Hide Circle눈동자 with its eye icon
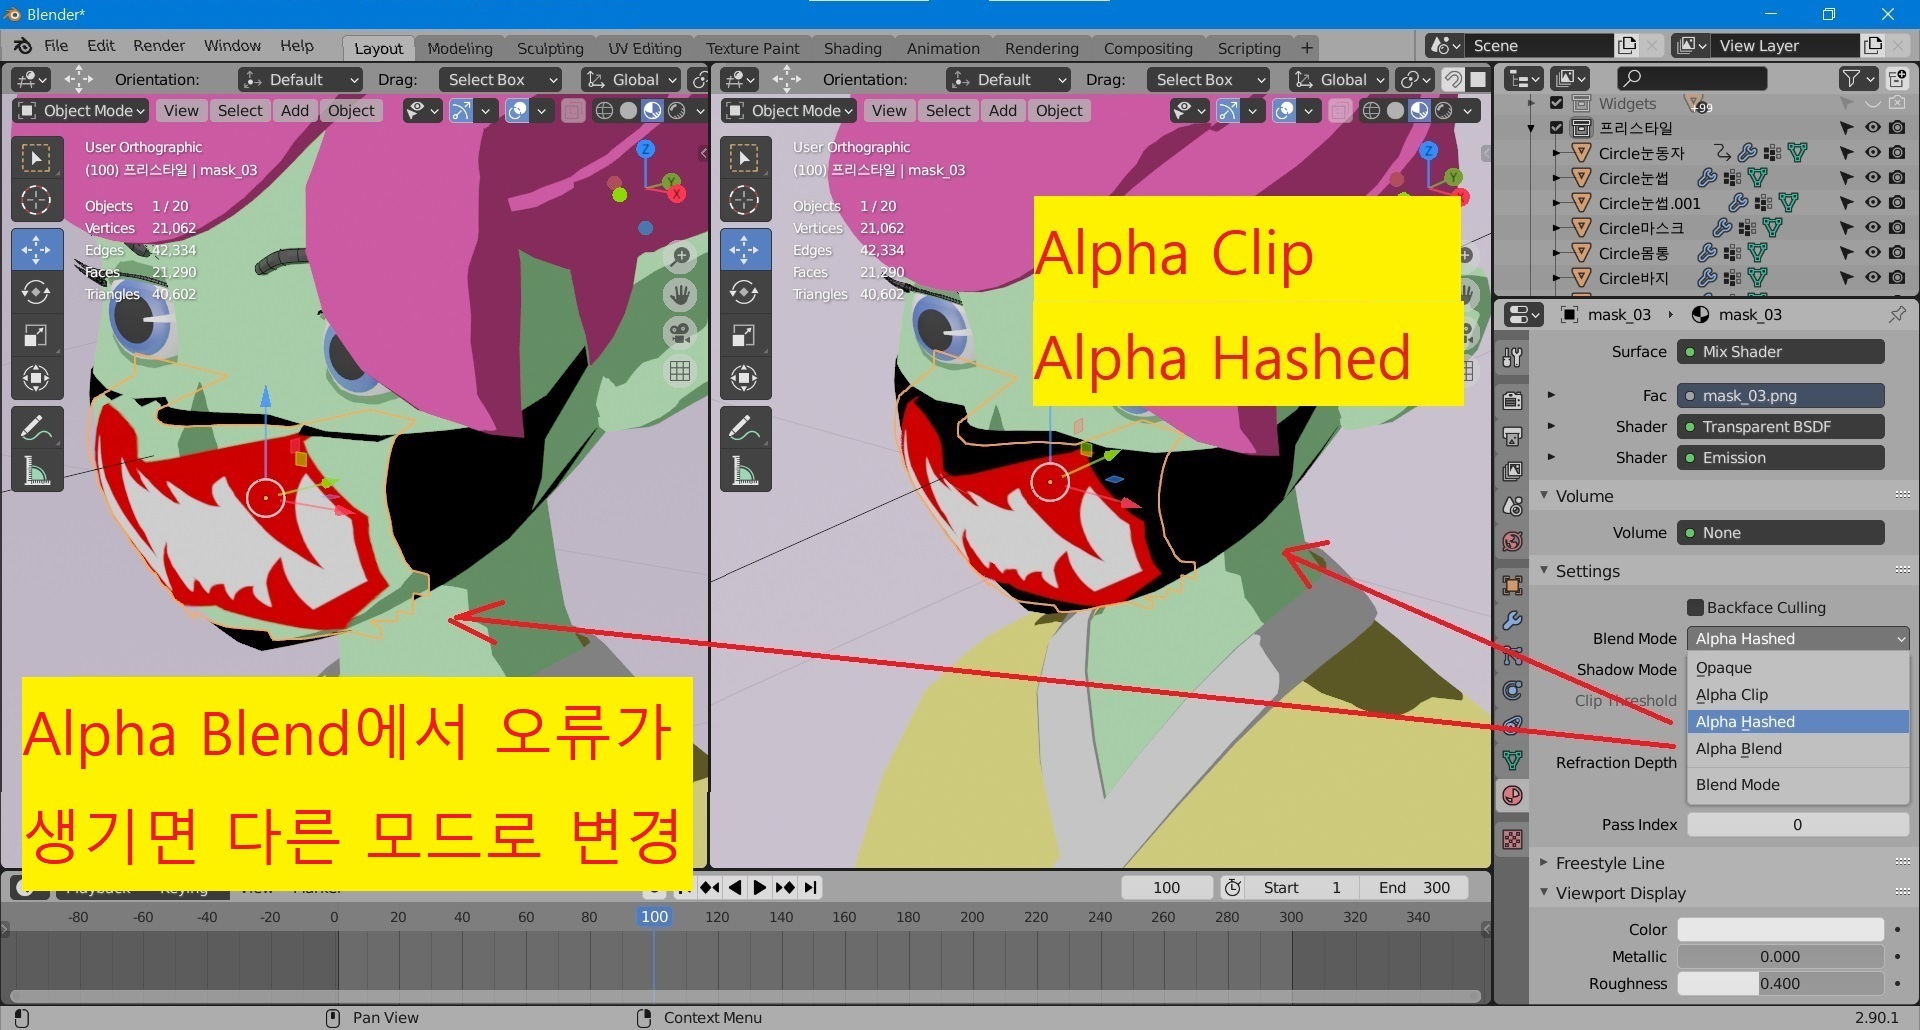 [1872, 153]
